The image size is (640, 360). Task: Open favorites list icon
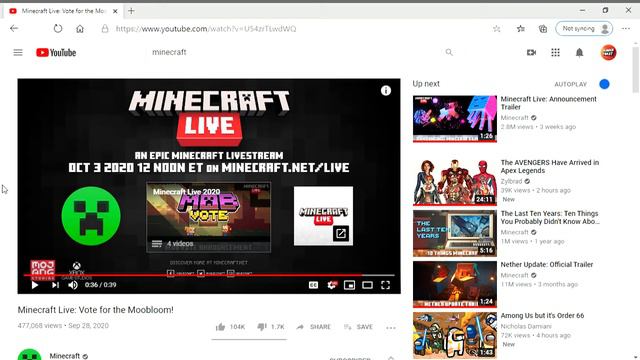521,29
